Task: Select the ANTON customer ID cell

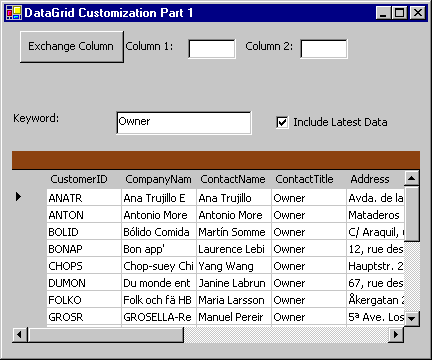Action: tap(84, 215)
